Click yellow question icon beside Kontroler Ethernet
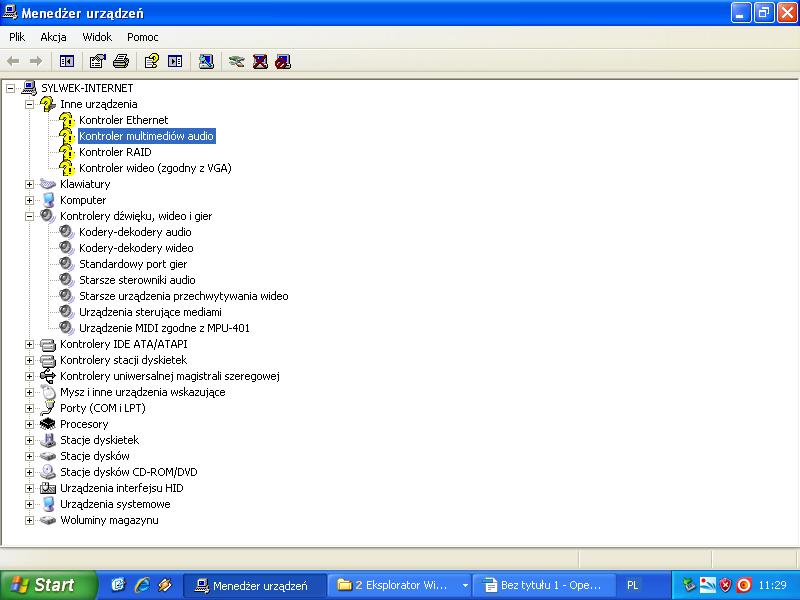800x600 pixels. tap(66, 120)
